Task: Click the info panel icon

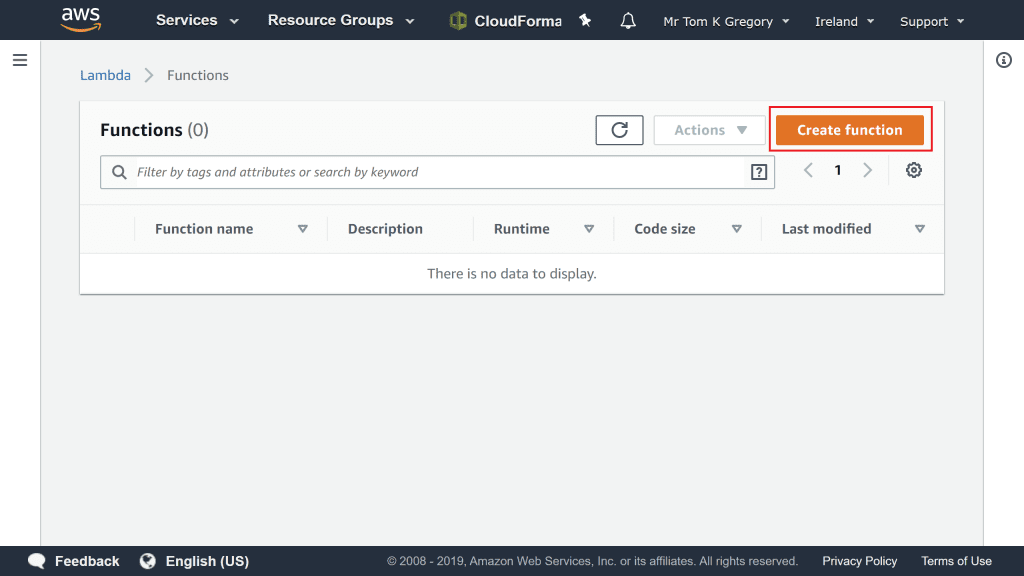Action: pos(1004,61)
